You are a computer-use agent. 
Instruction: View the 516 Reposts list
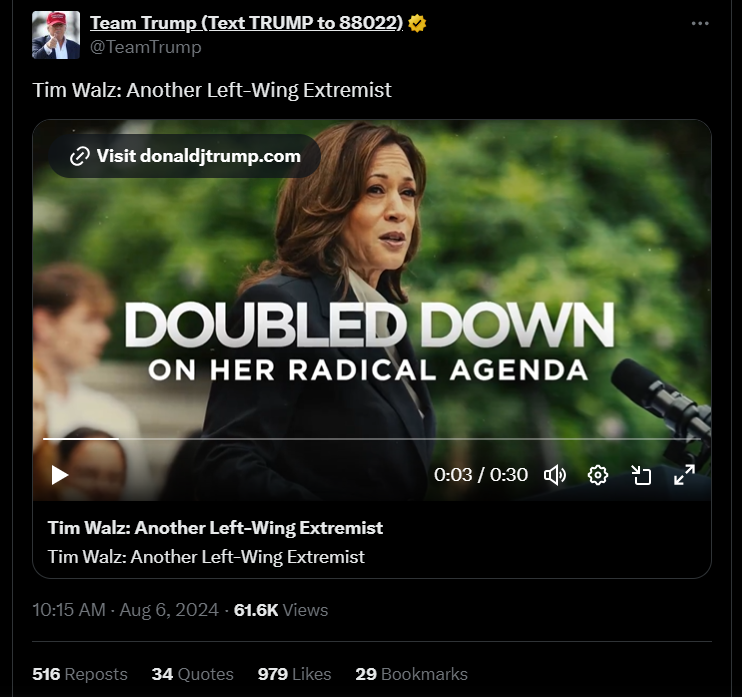tap(80, 674)
